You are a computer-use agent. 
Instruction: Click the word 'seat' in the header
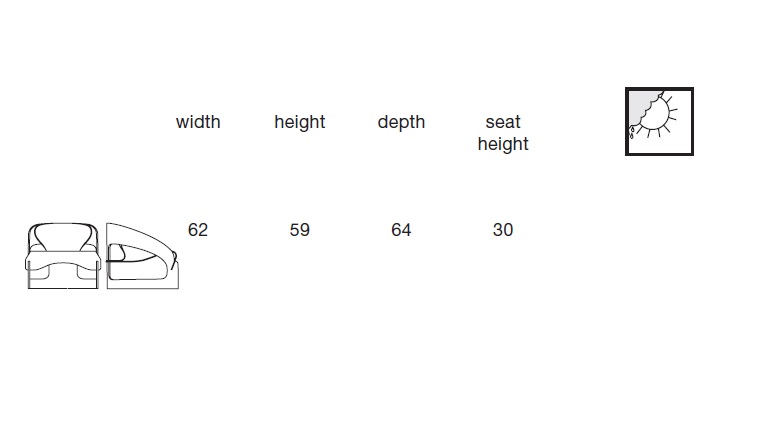coord(503,122)
